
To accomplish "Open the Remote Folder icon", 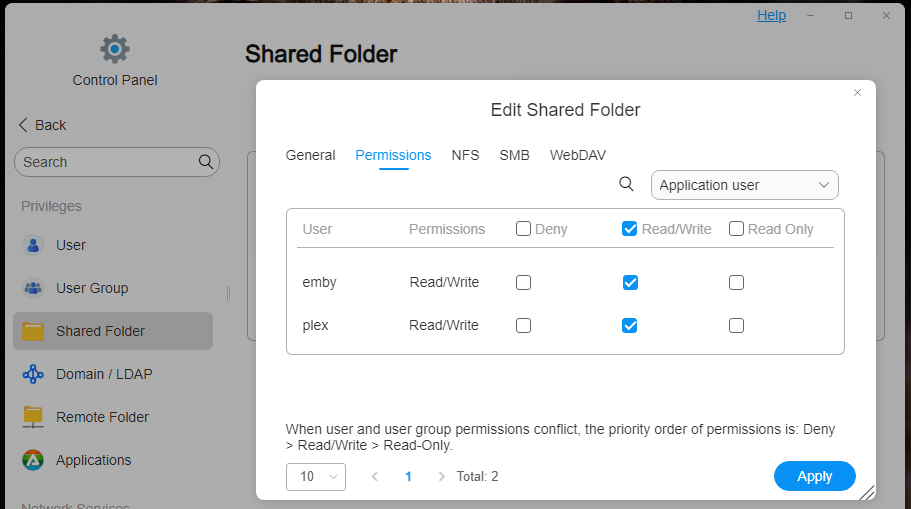I will [x=33, y=417].
